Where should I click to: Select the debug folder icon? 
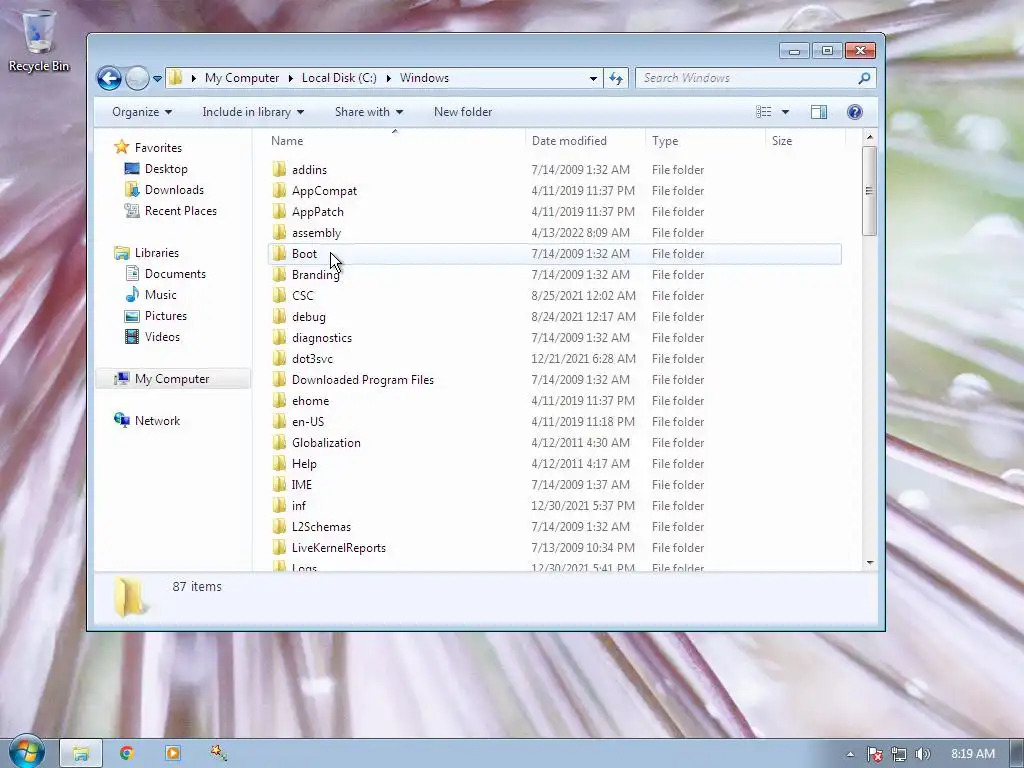click(280, 317)
